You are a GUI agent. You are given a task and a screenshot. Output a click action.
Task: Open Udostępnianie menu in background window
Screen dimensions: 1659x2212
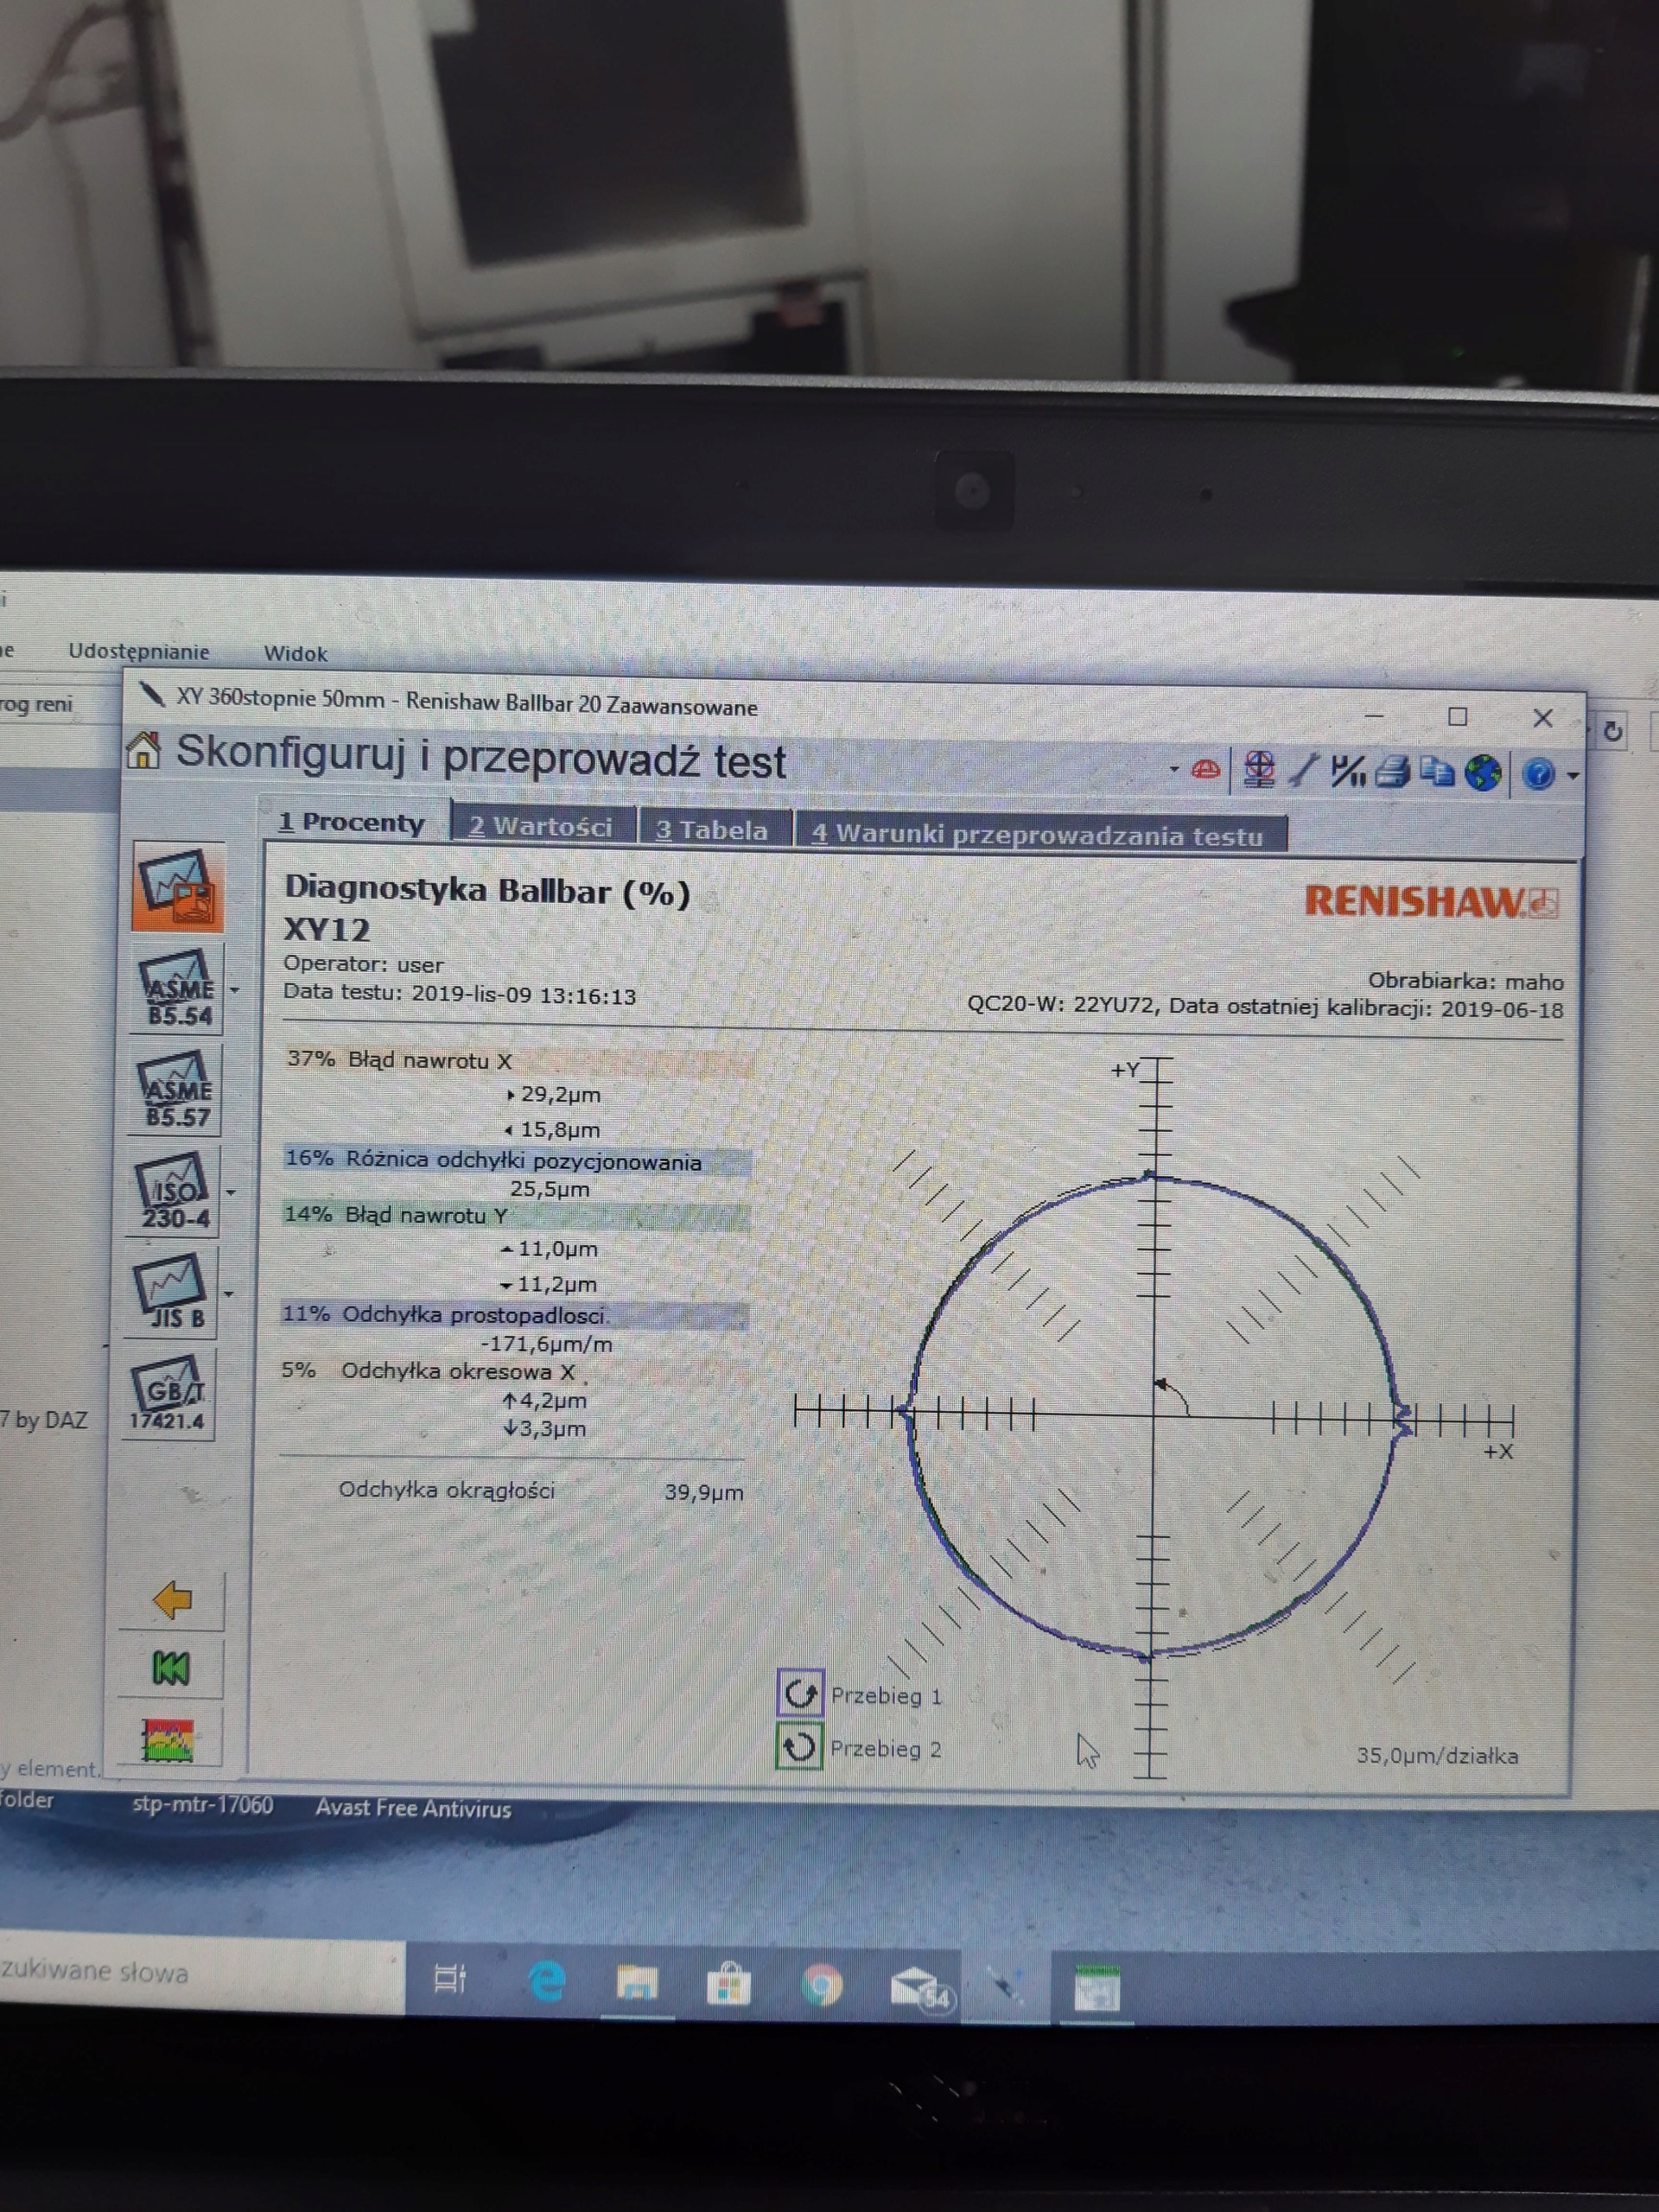point(139,651)
